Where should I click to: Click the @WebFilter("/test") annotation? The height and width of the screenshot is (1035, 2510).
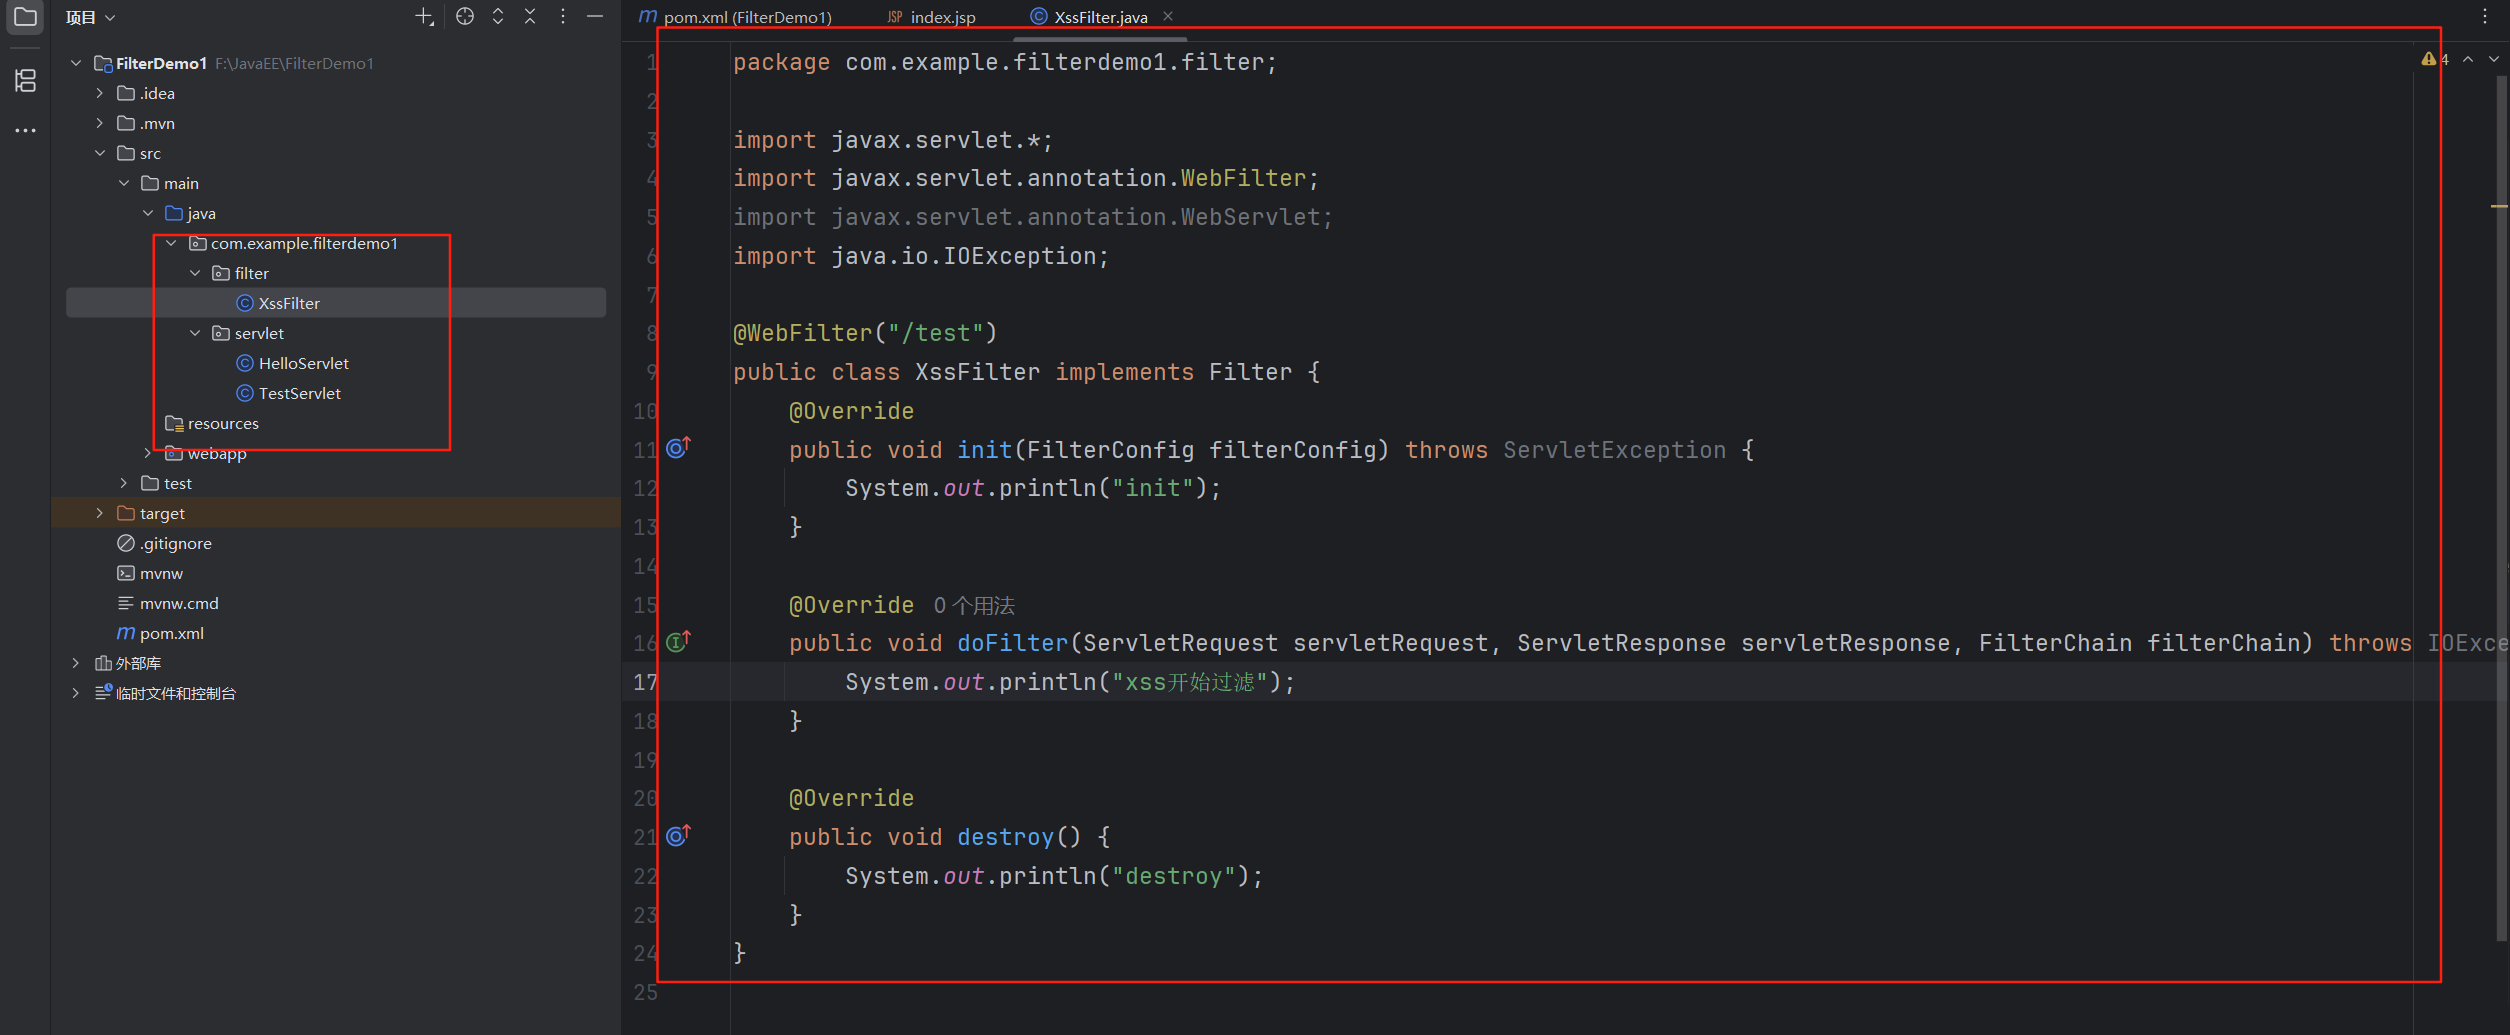(865, 333)
